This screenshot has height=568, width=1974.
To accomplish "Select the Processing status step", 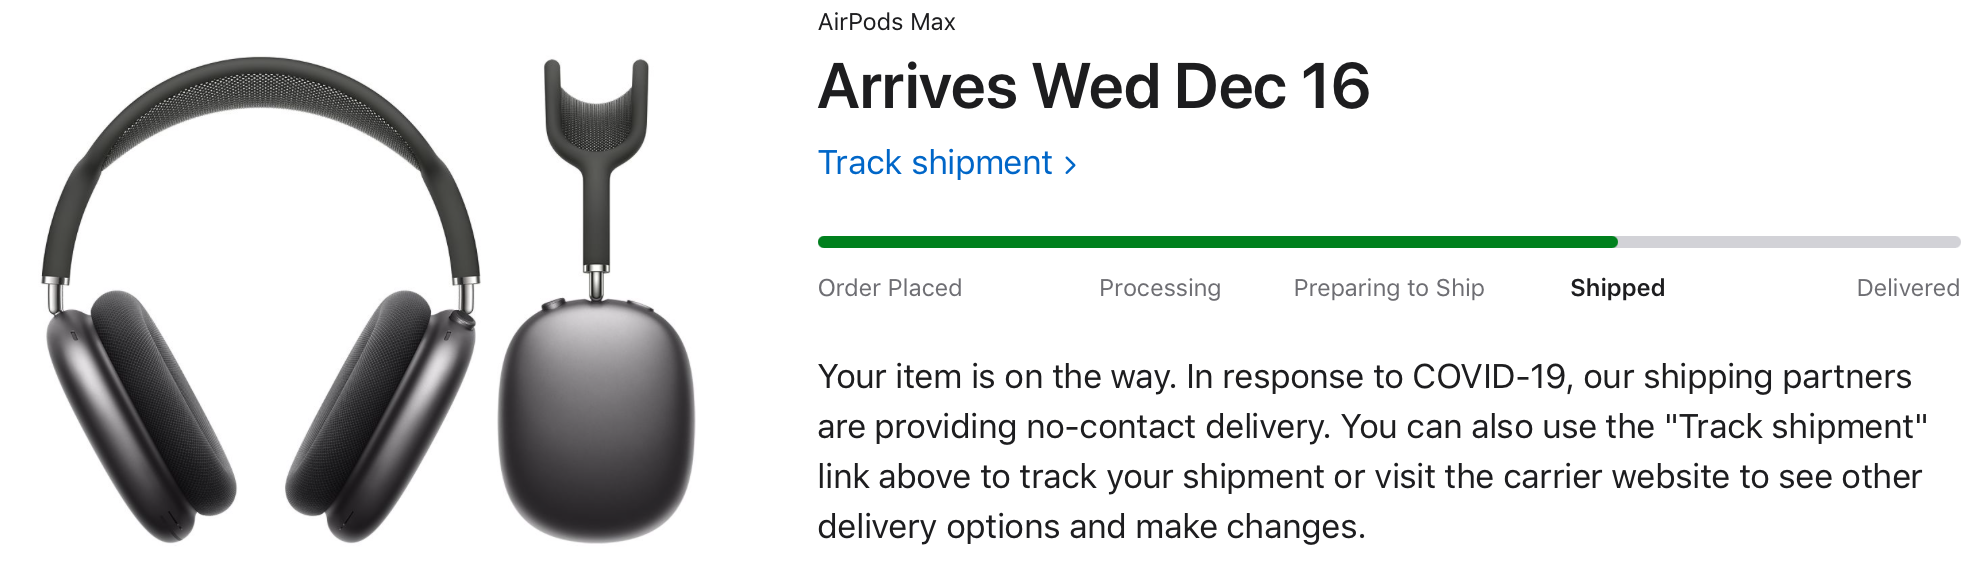I will click(x=1159, y=288).
